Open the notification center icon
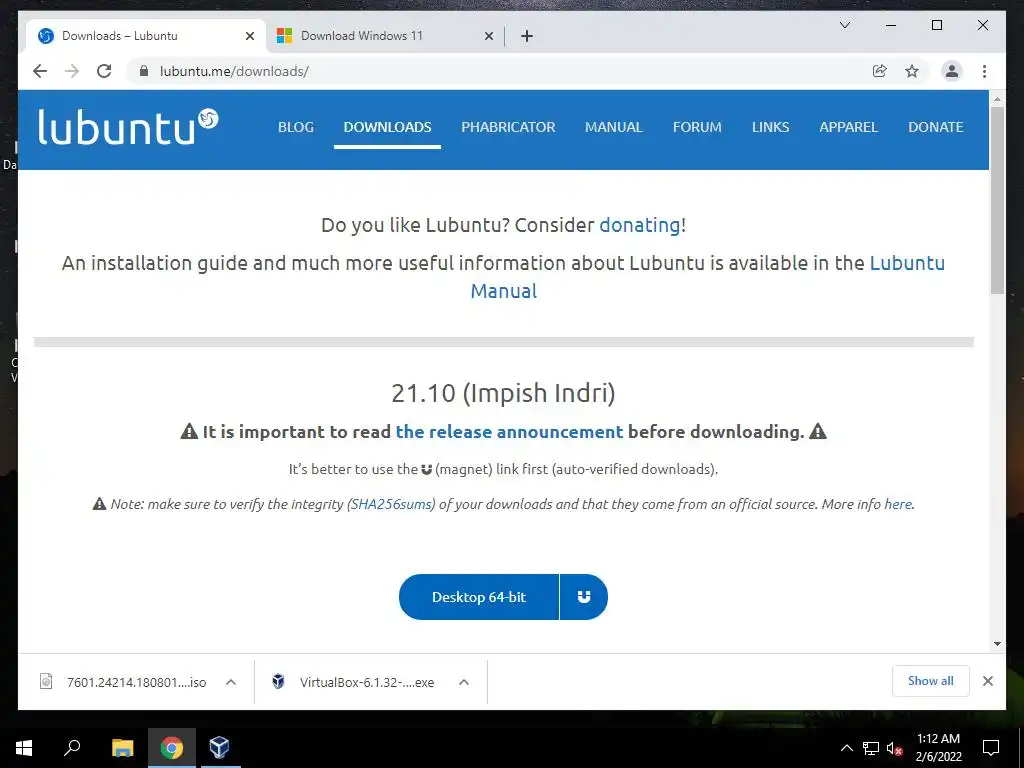1024x768 pixels. tap(991, 748)
